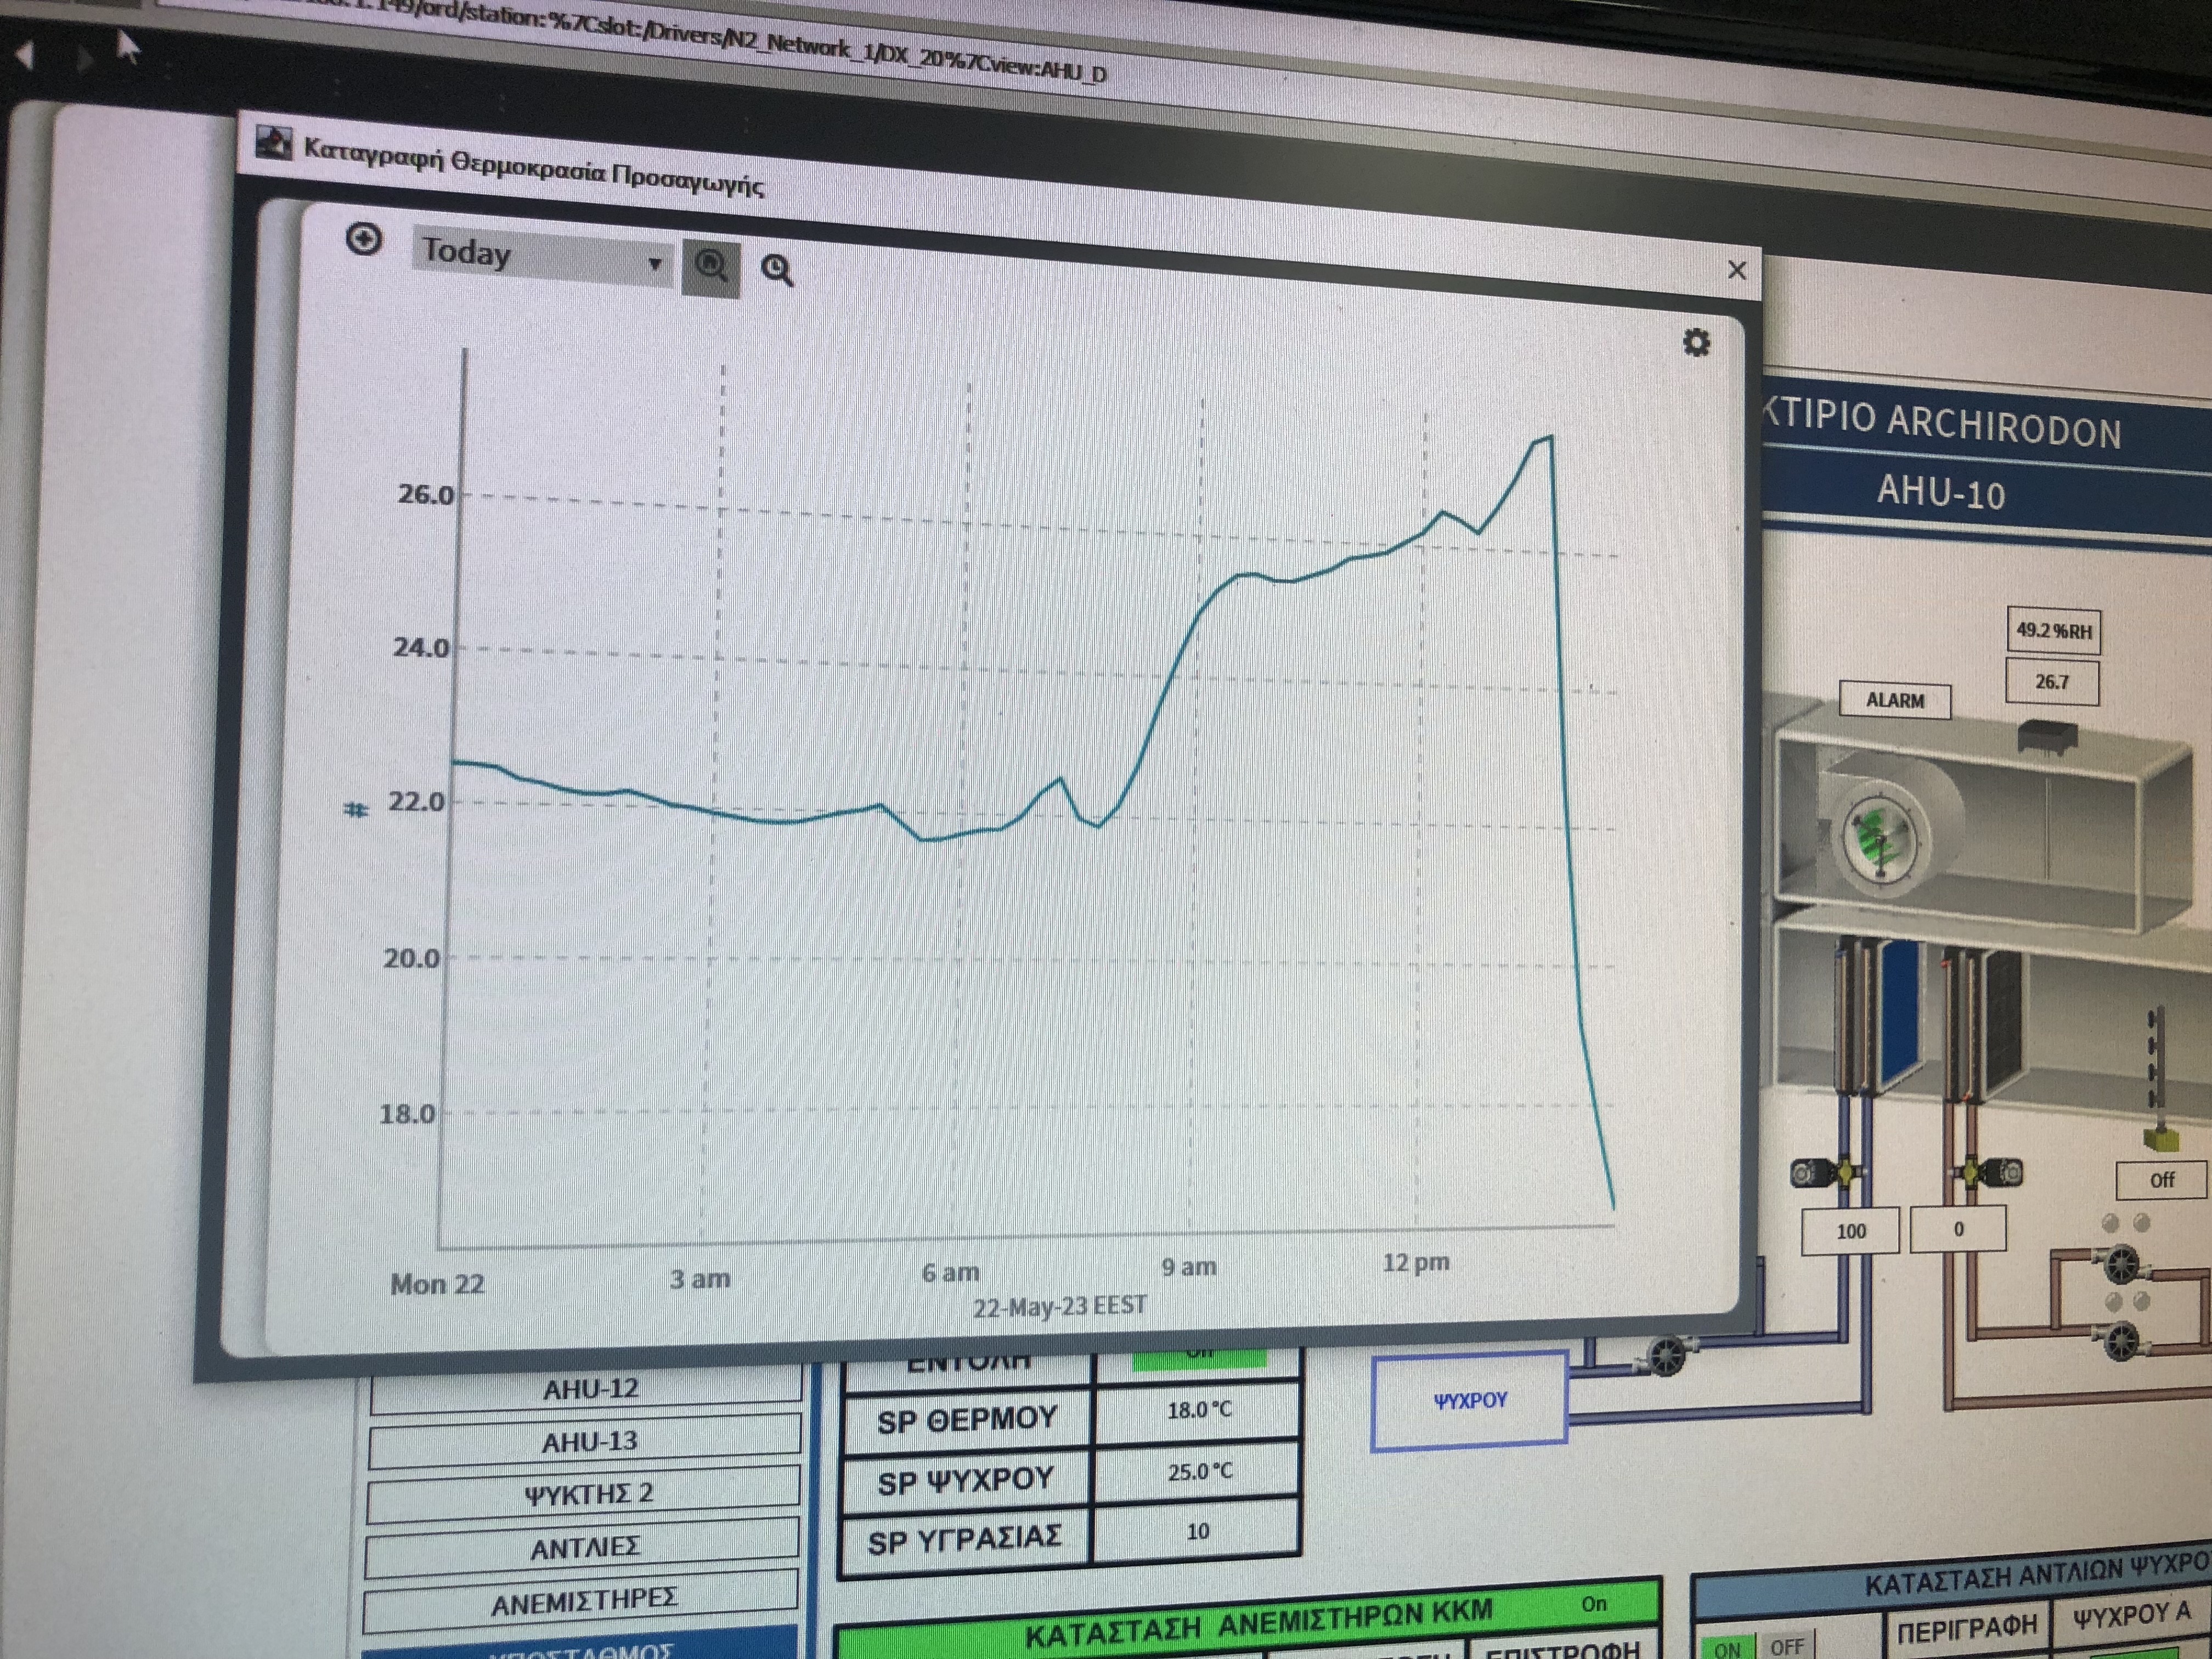Click the SP ΨΥΧΡΟΥ label
The height and width of the screenshot is (1659, 2212).
tap(966, 1480)
